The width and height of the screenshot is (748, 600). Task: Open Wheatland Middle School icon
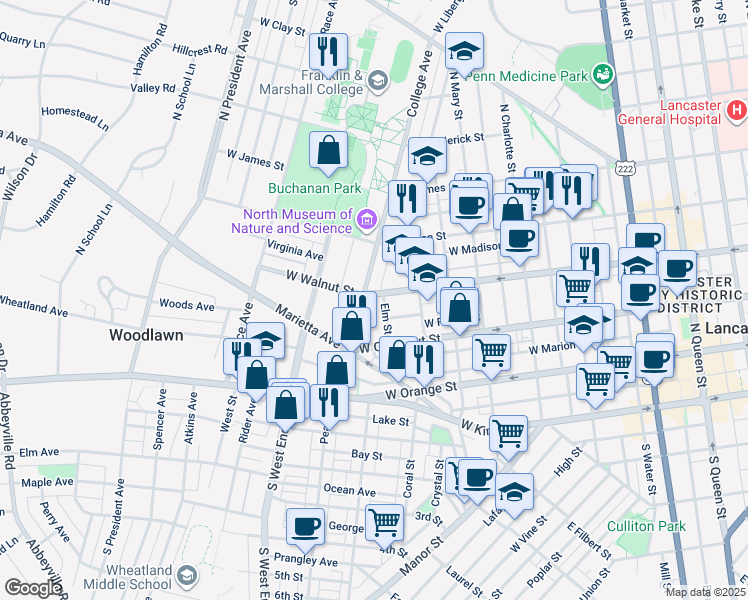[x=187, y=576]
